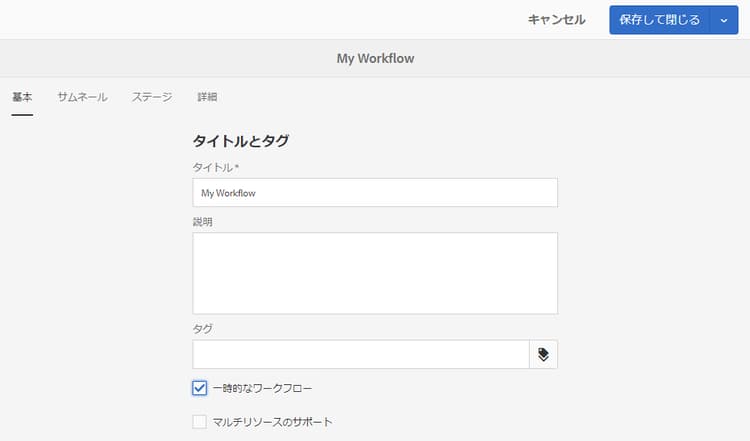Image resolution: width=750 pixels, height=441 pixels.
Task: Click the 説明 field label
Action: (x=202, y=221)
